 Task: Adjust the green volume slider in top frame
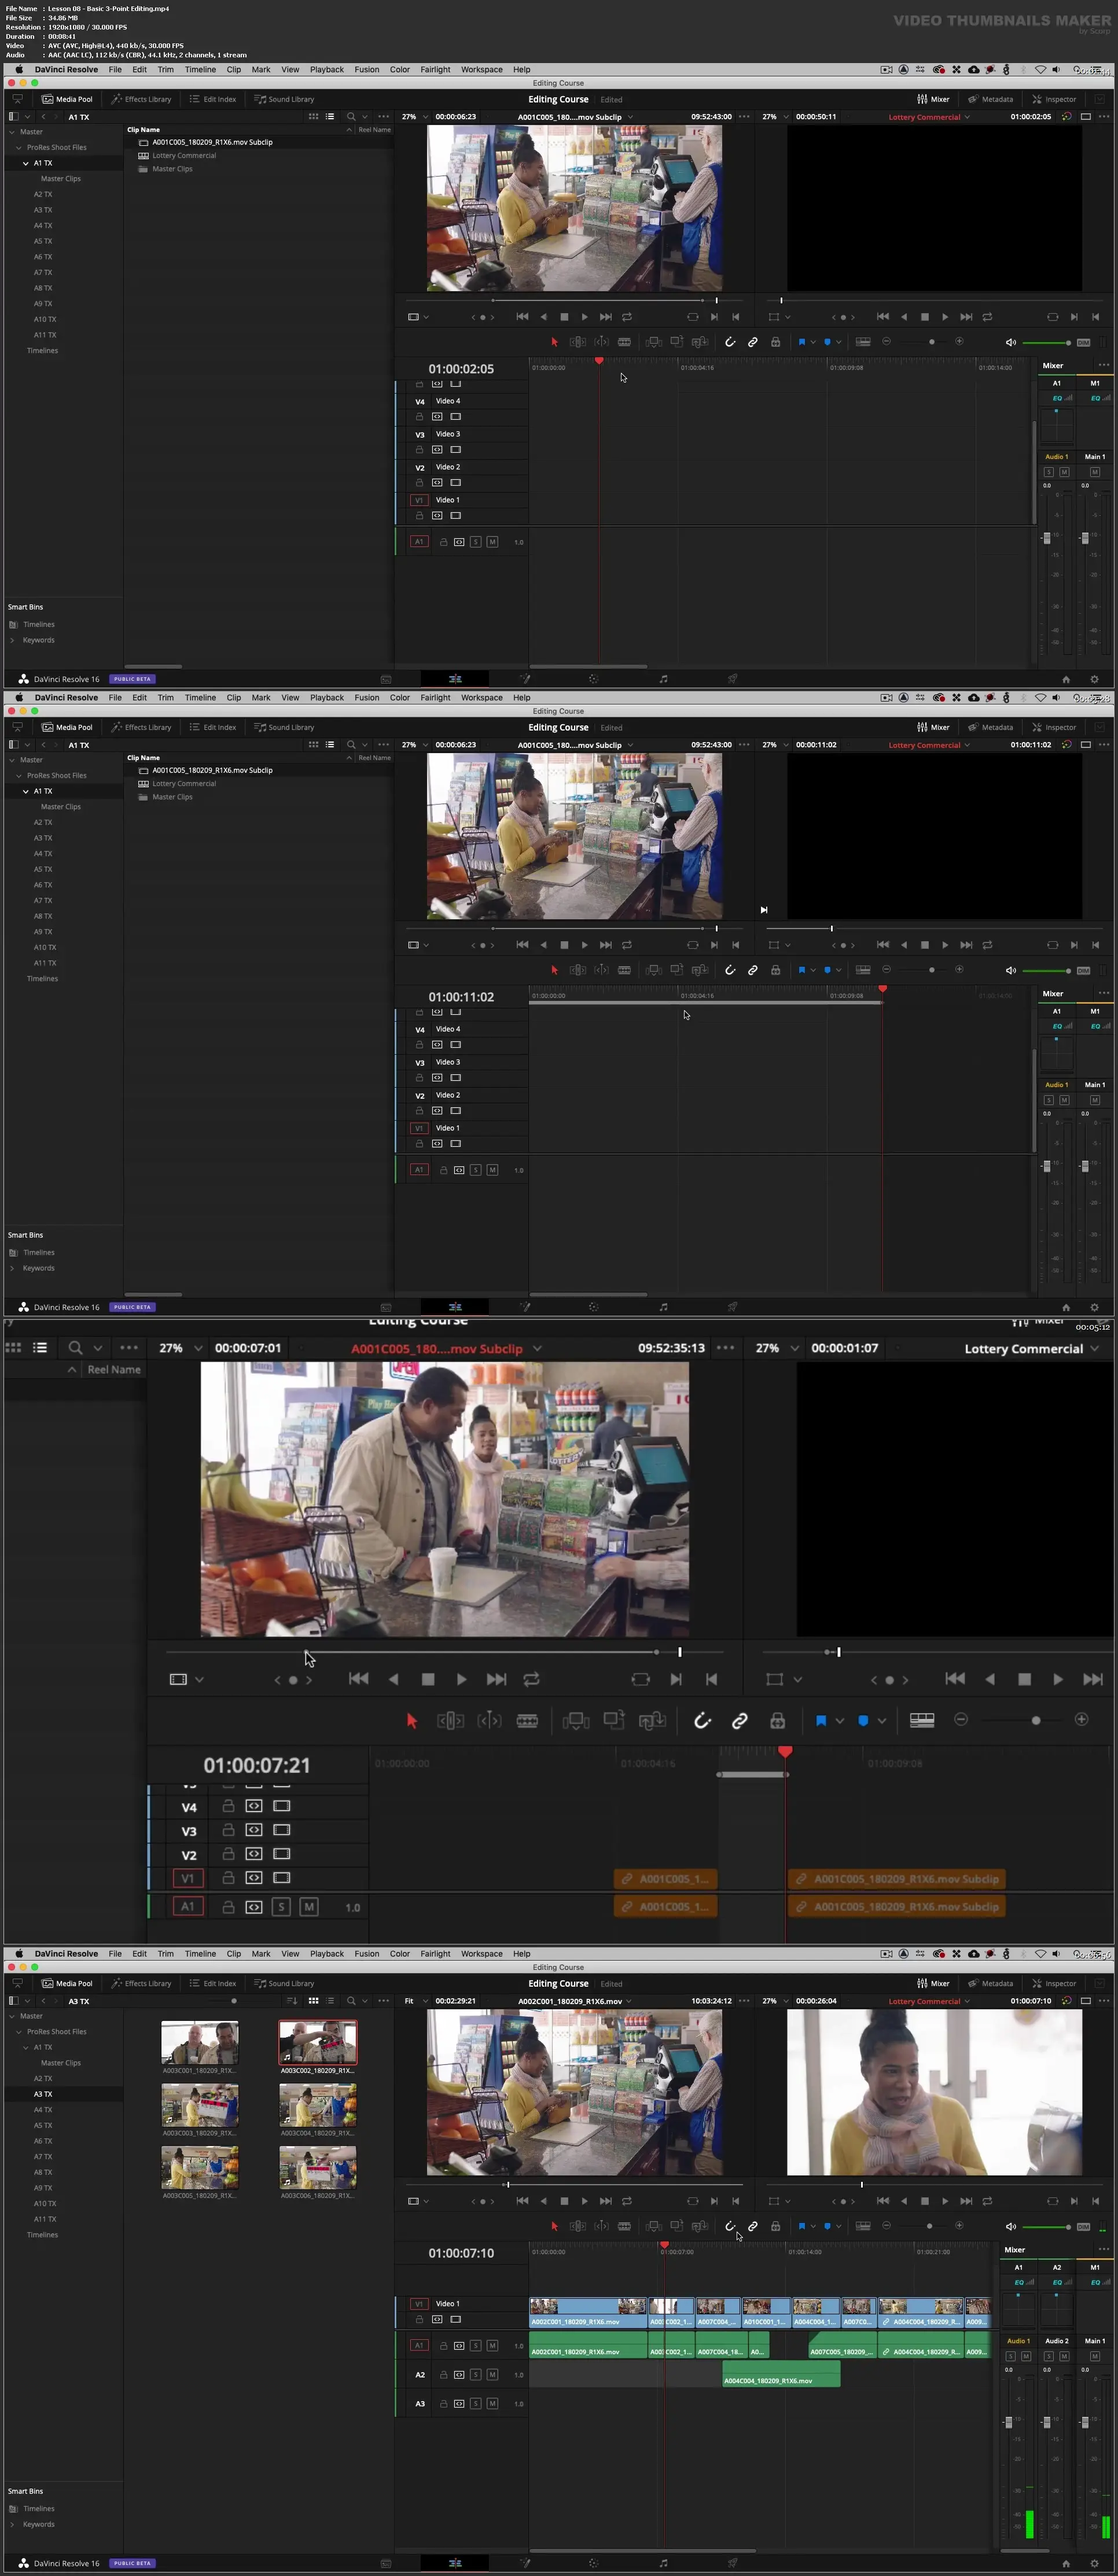coord(1046,342)
